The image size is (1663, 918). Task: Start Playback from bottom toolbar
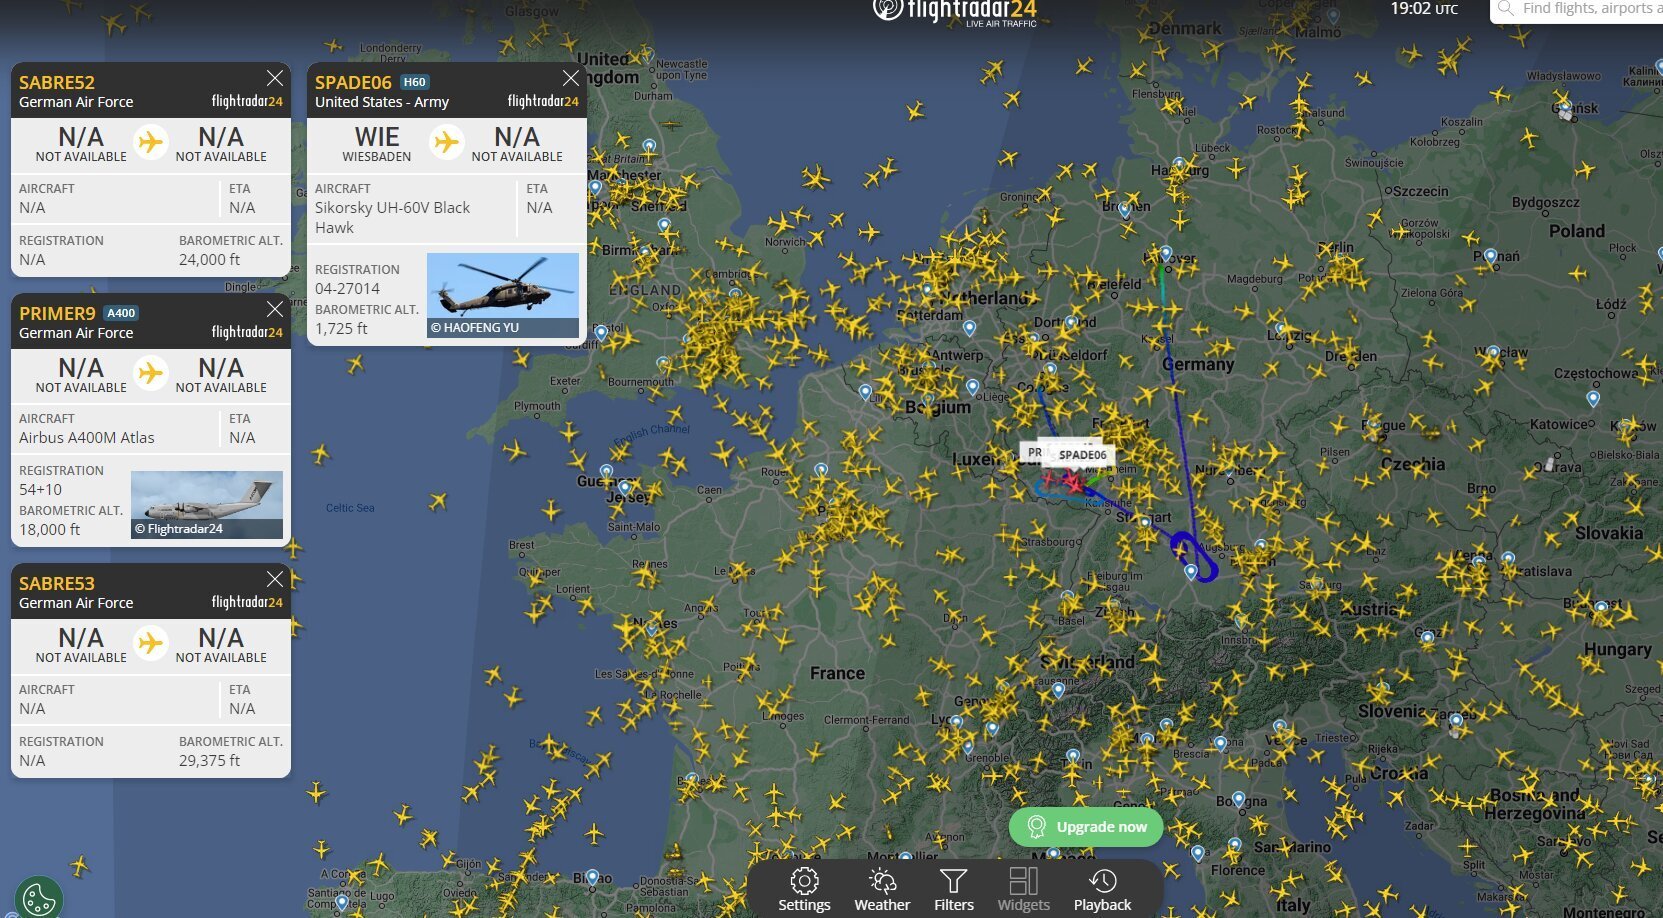1102,889
